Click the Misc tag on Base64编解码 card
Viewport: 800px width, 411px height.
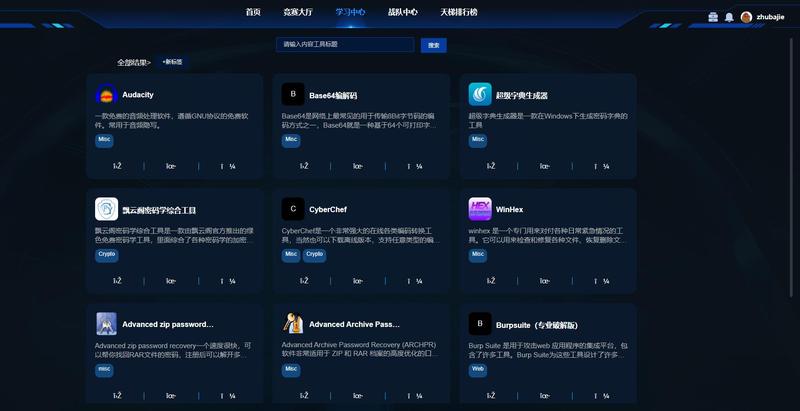291,140
